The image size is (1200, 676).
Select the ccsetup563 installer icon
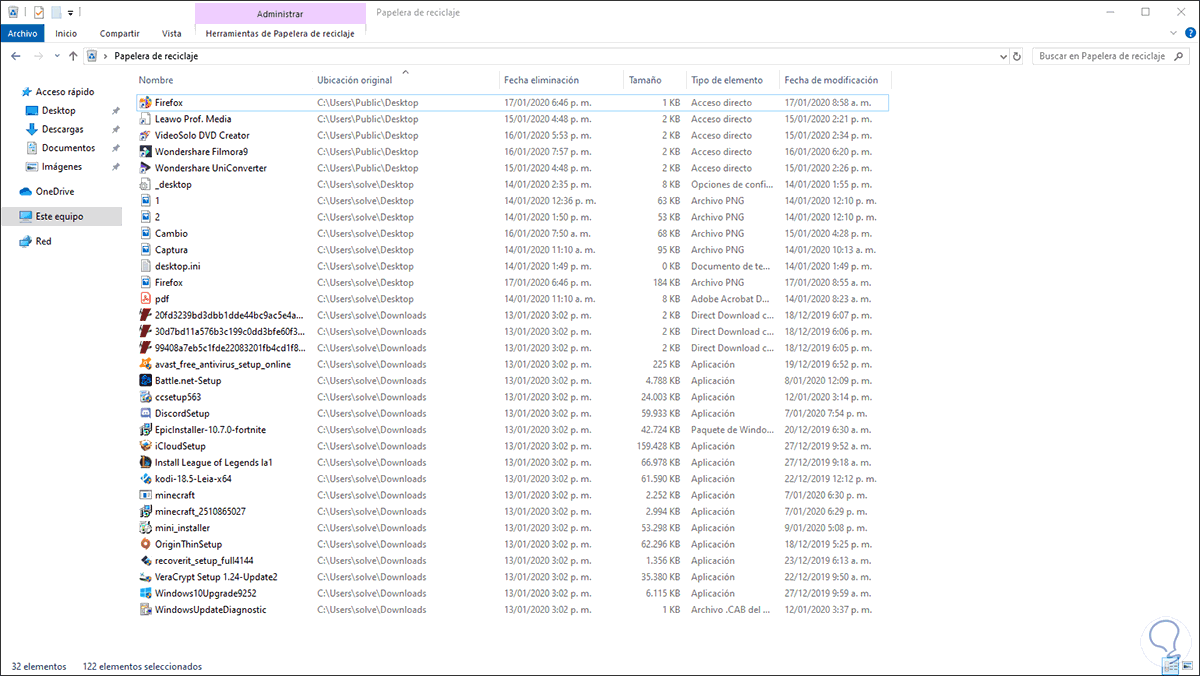145,397
